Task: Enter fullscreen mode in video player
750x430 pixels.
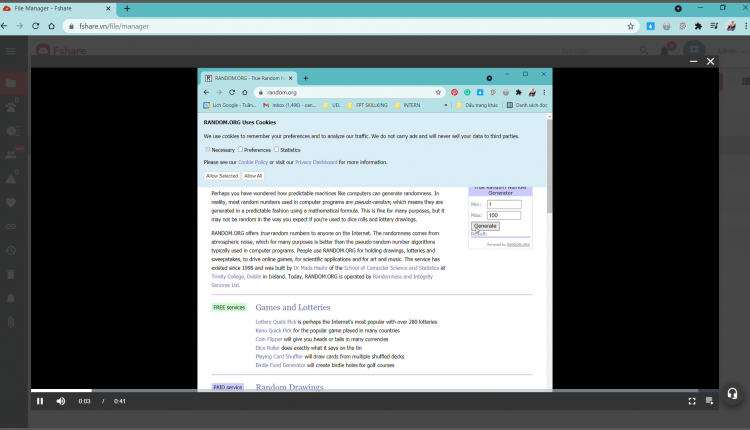Action: [692, 401]
